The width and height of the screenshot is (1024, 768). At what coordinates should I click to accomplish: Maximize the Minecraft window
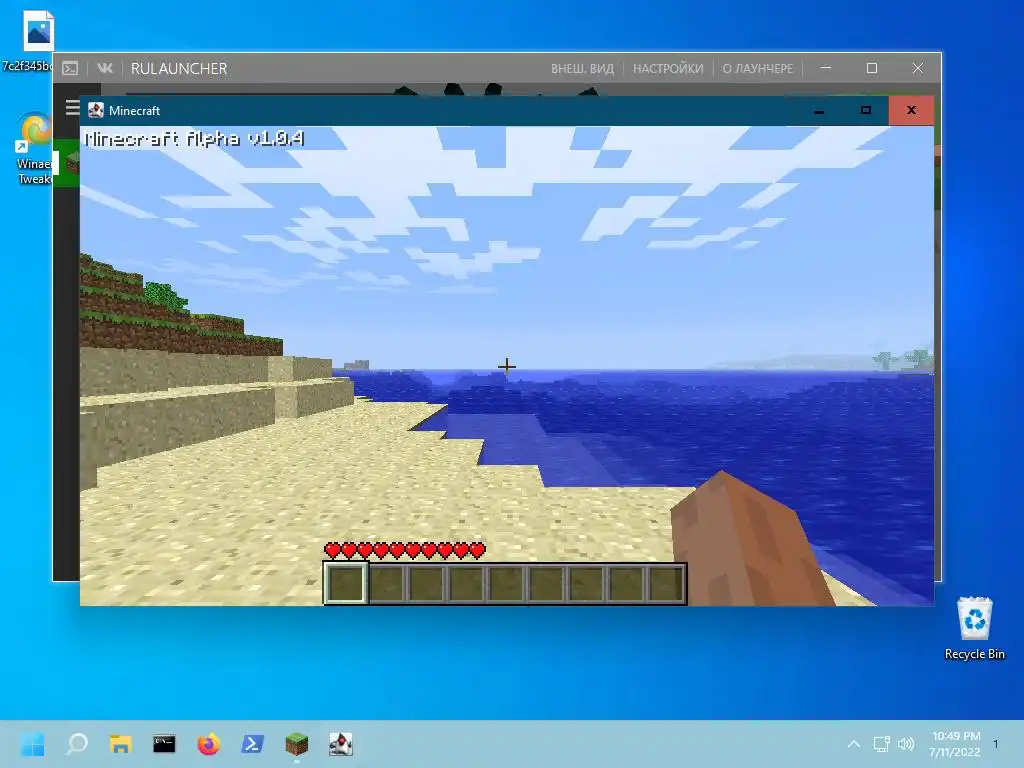(865, 110)
